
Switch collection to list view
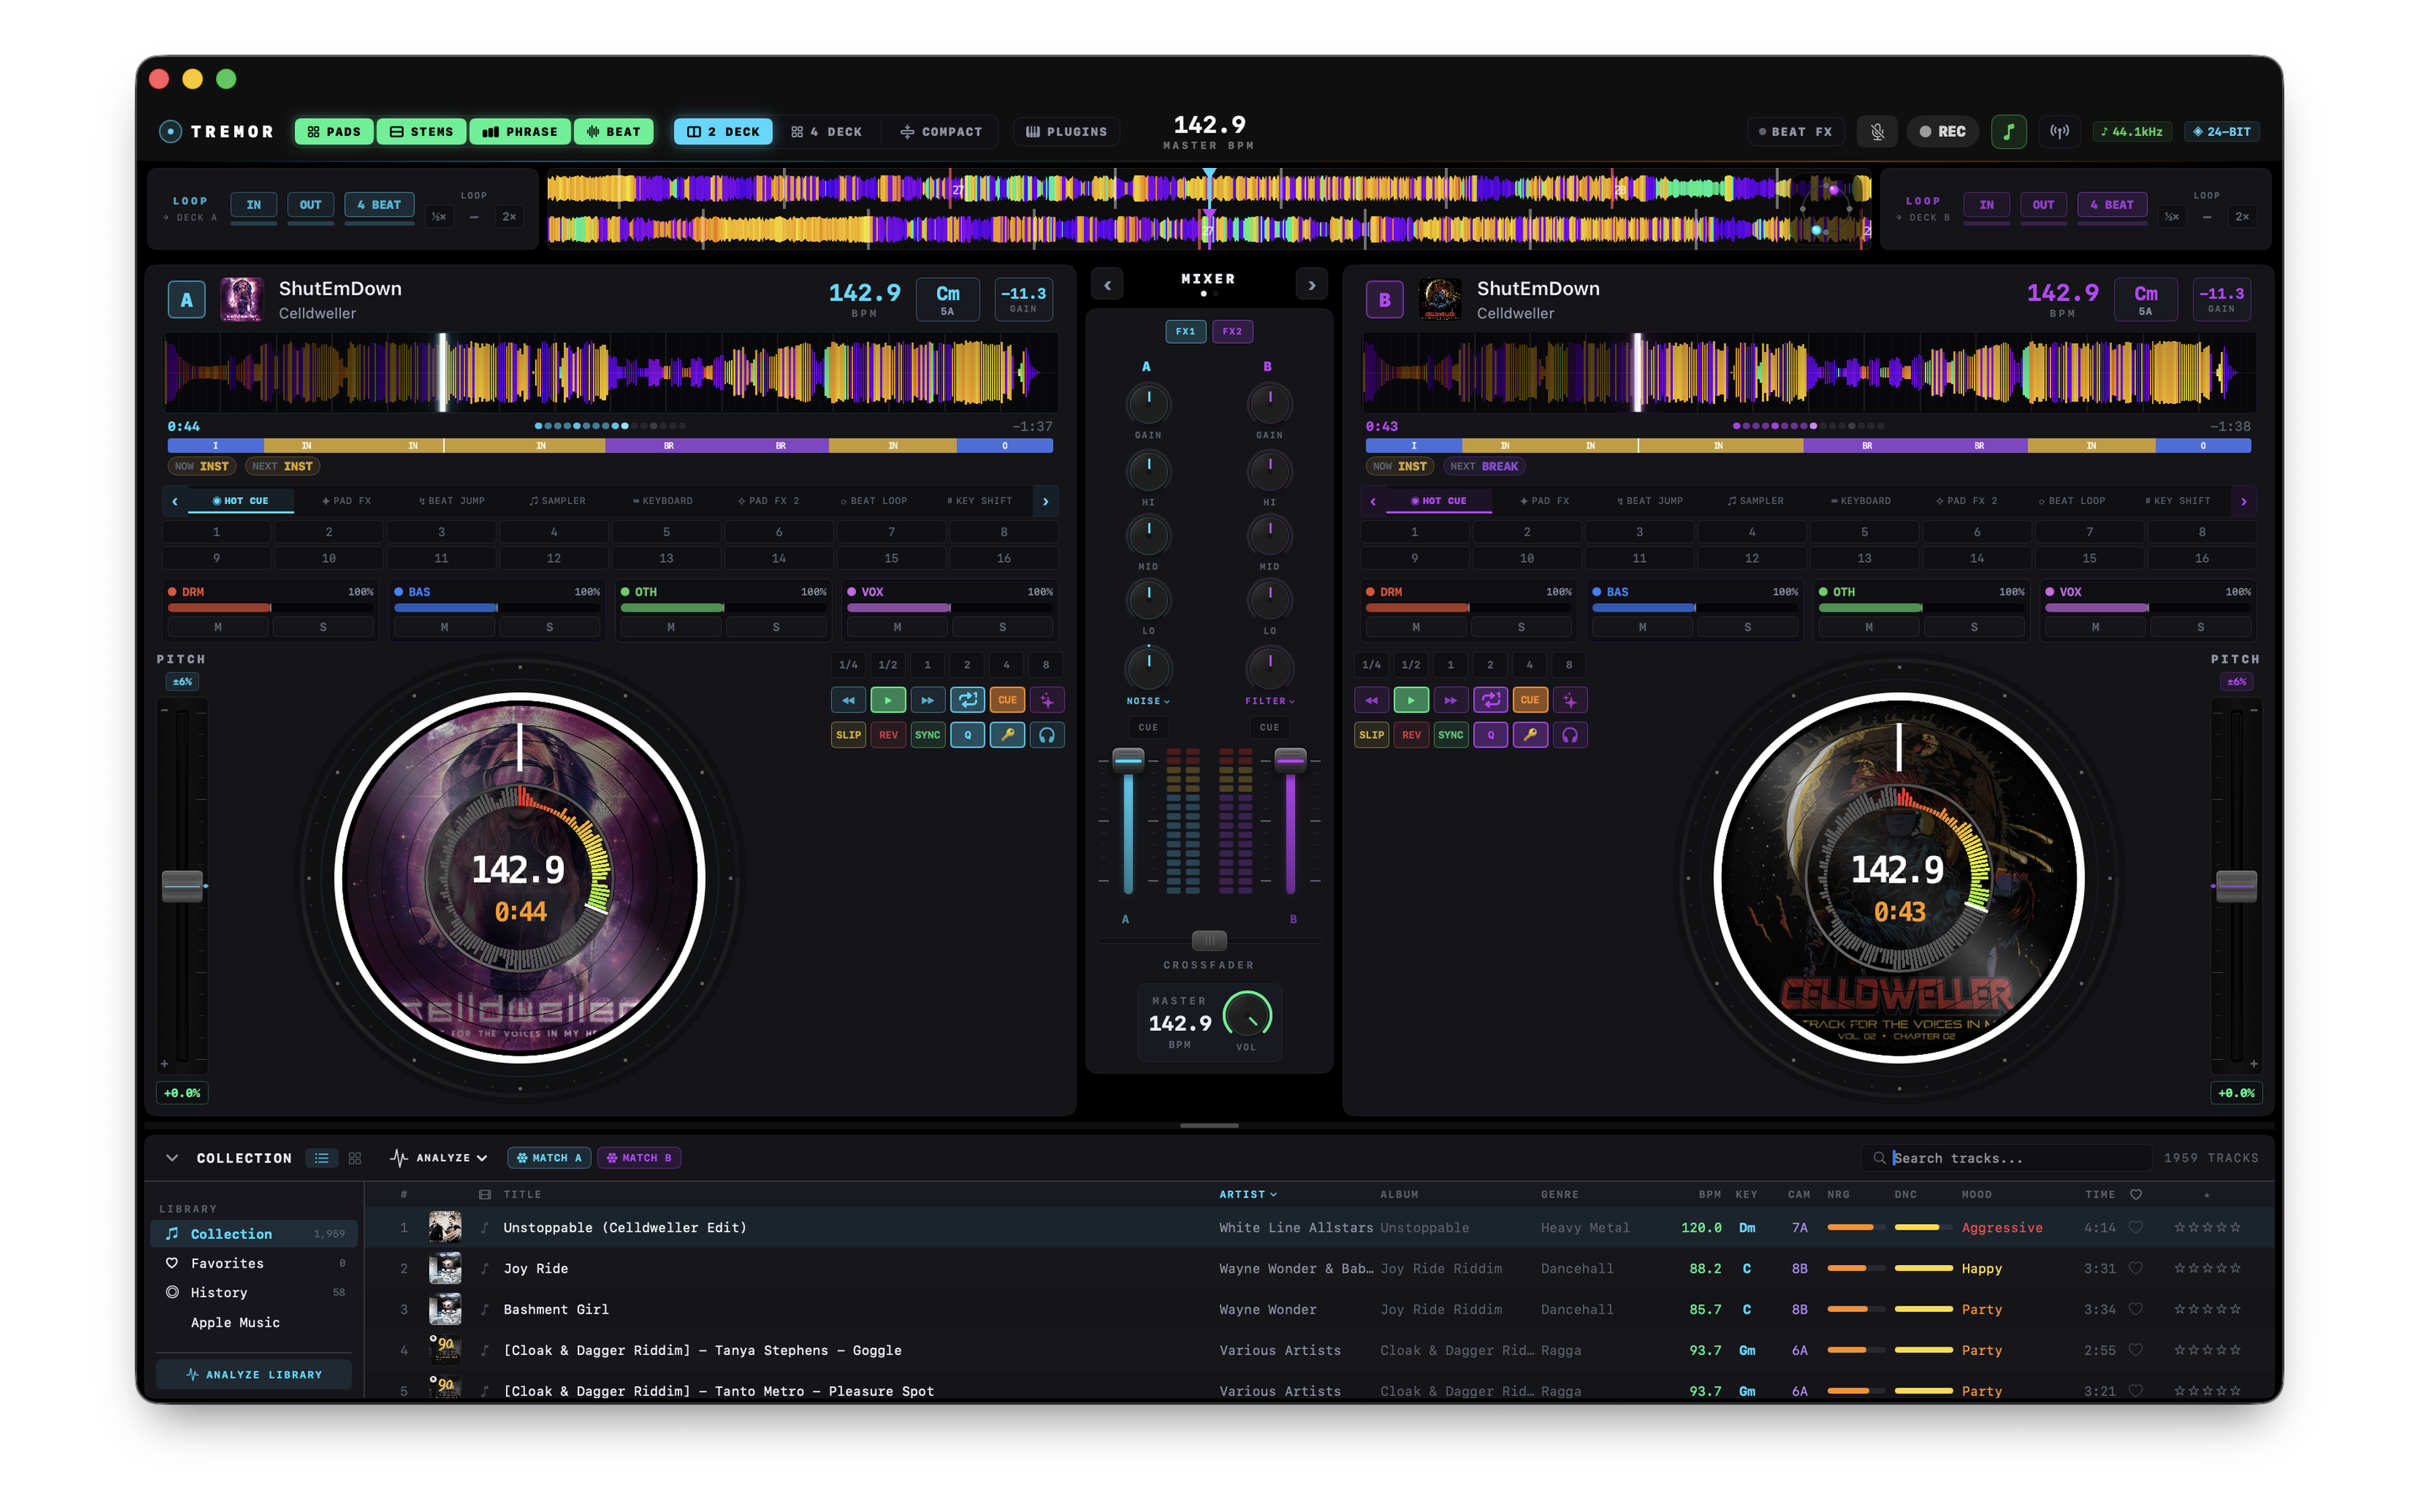tap(321, 1158)
